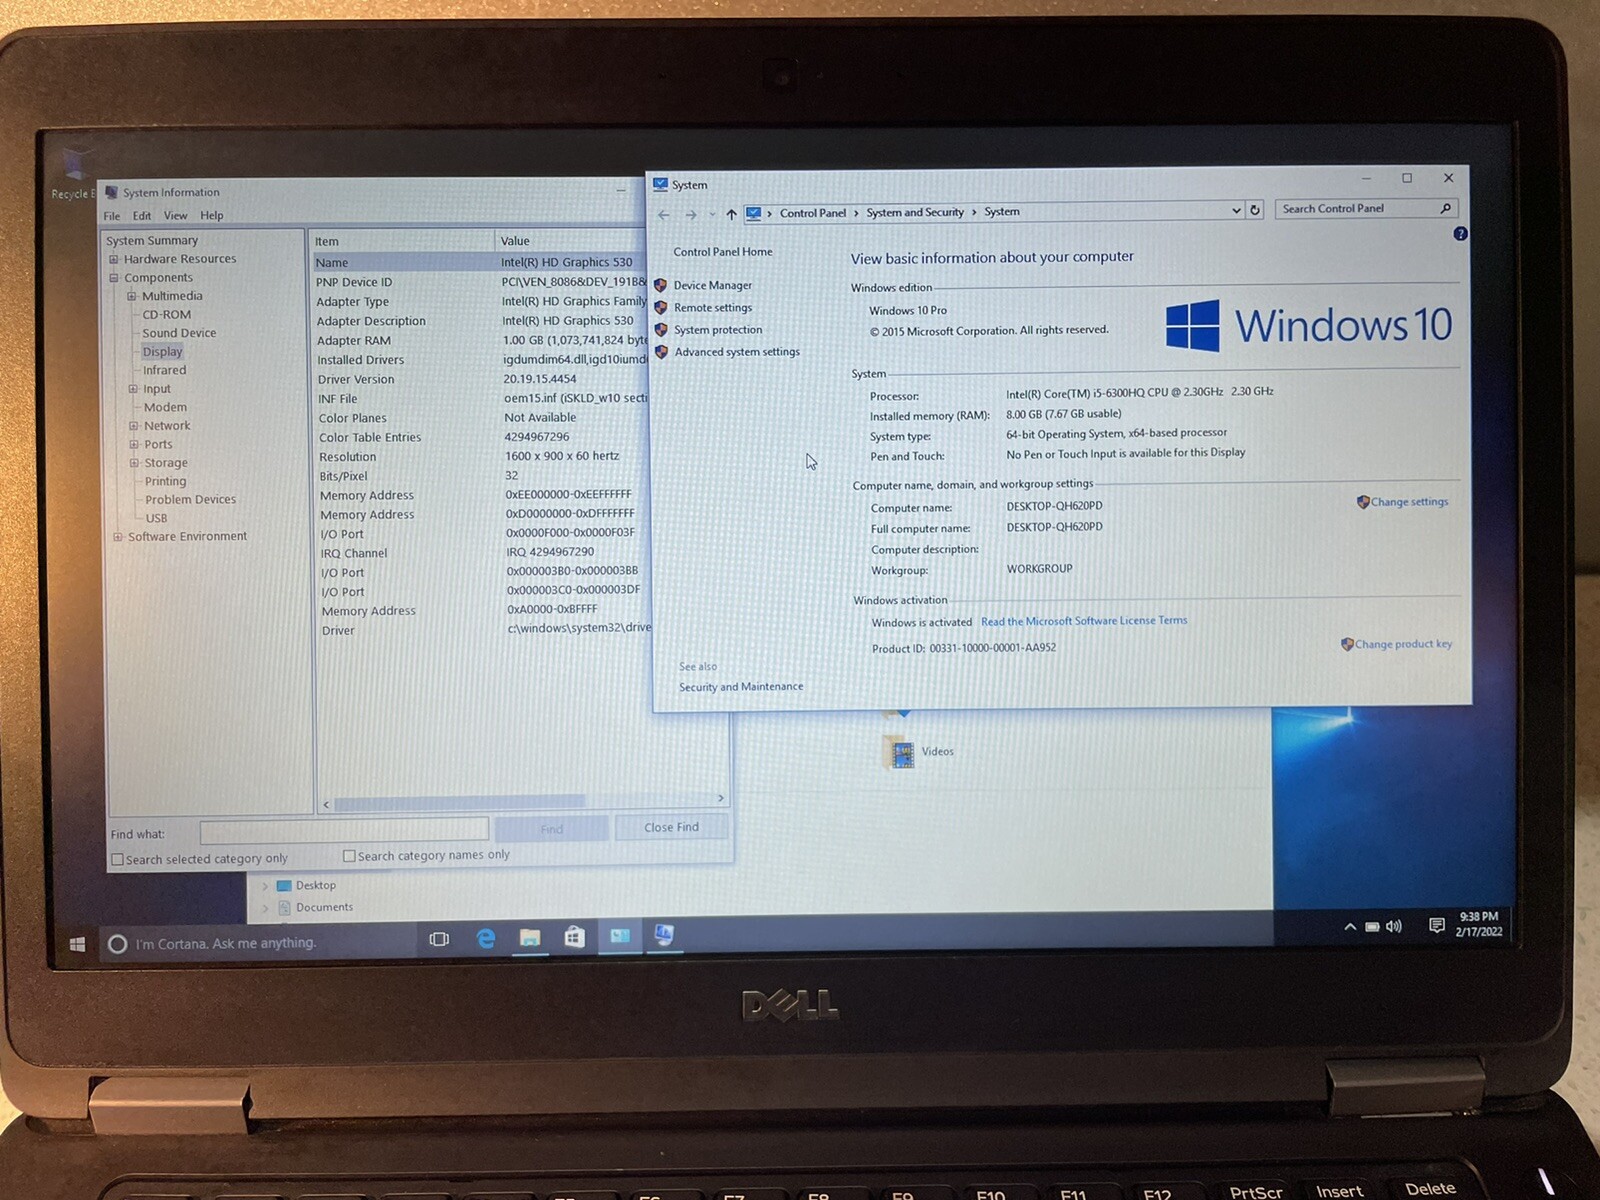Click the horizontal scrollbar in System Information
The height and width of the screenshot is (1200, 1600).
click(459, 802)
